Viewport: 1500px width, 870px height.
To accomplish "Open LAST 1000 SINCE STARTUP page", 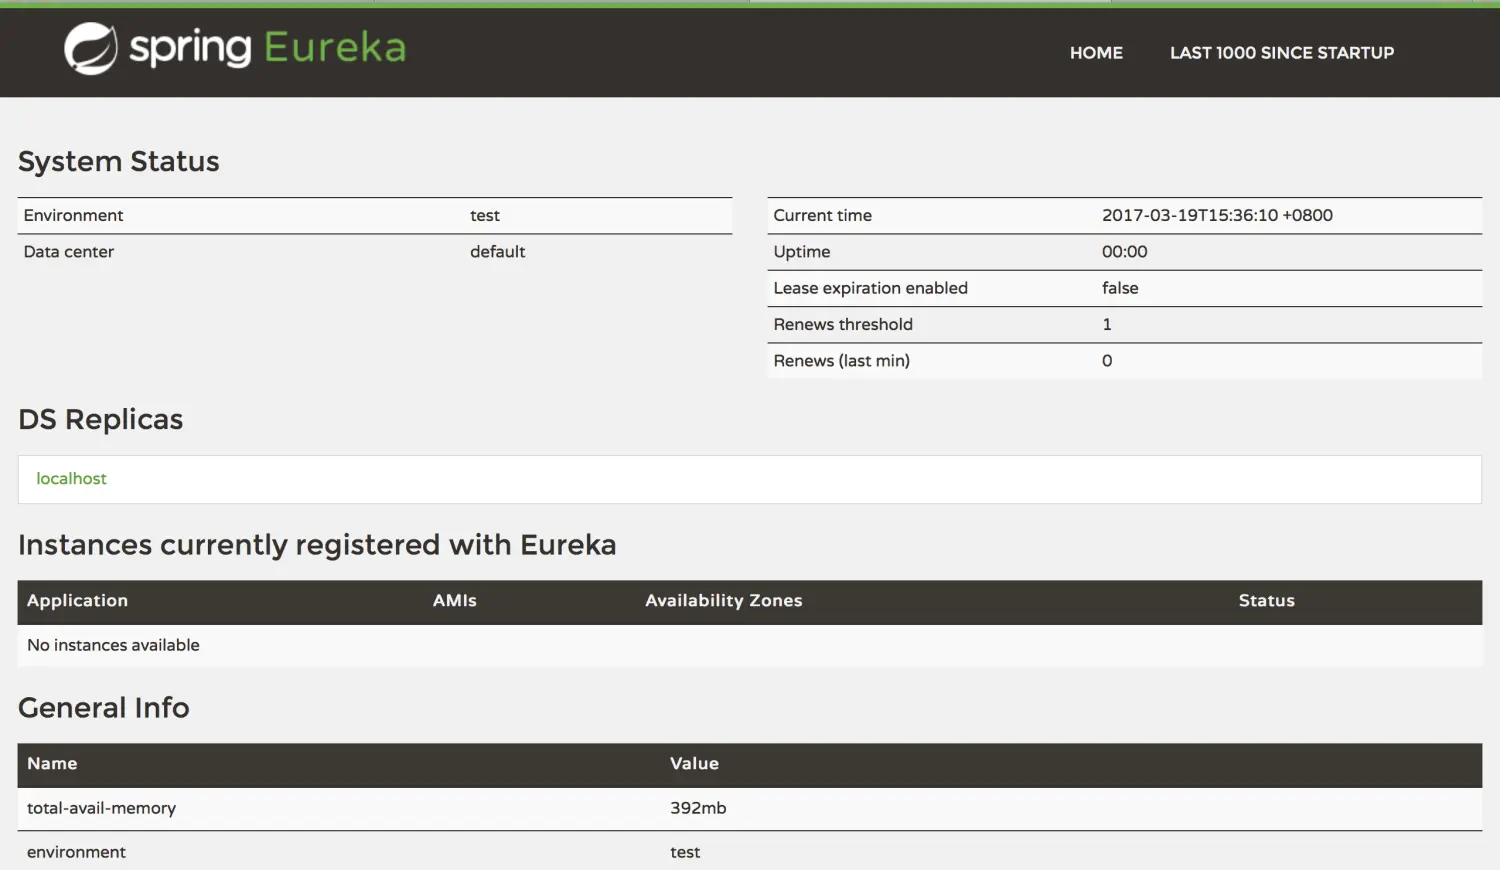I will (1282, 53).
